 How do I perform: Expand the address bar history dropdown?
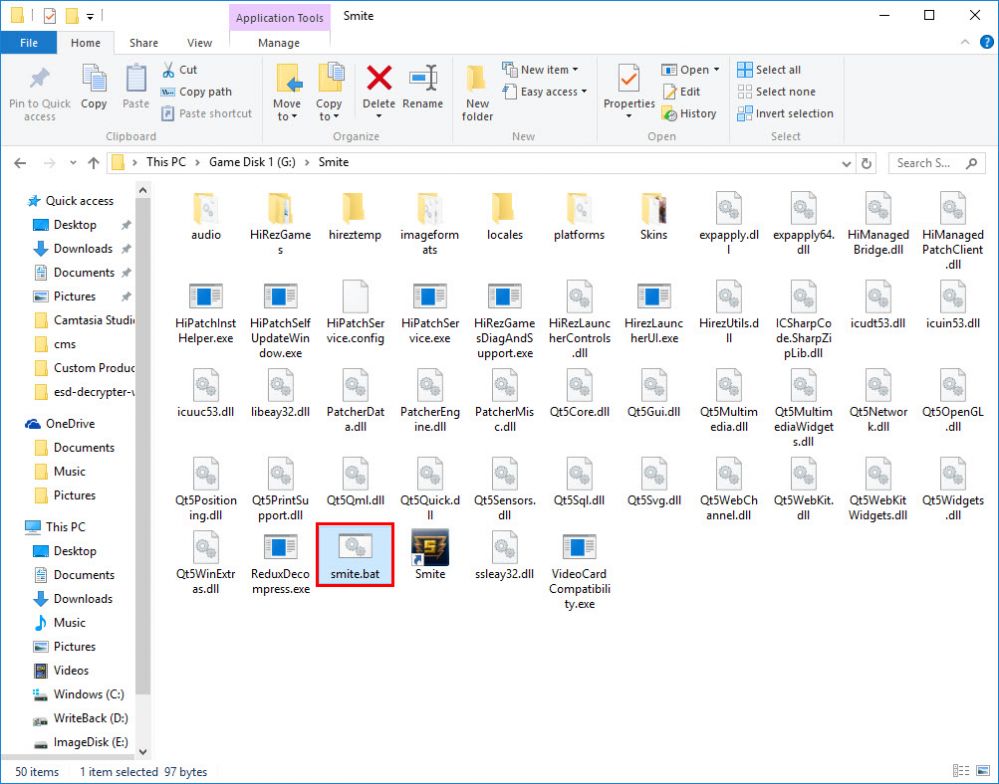point(846,162)
